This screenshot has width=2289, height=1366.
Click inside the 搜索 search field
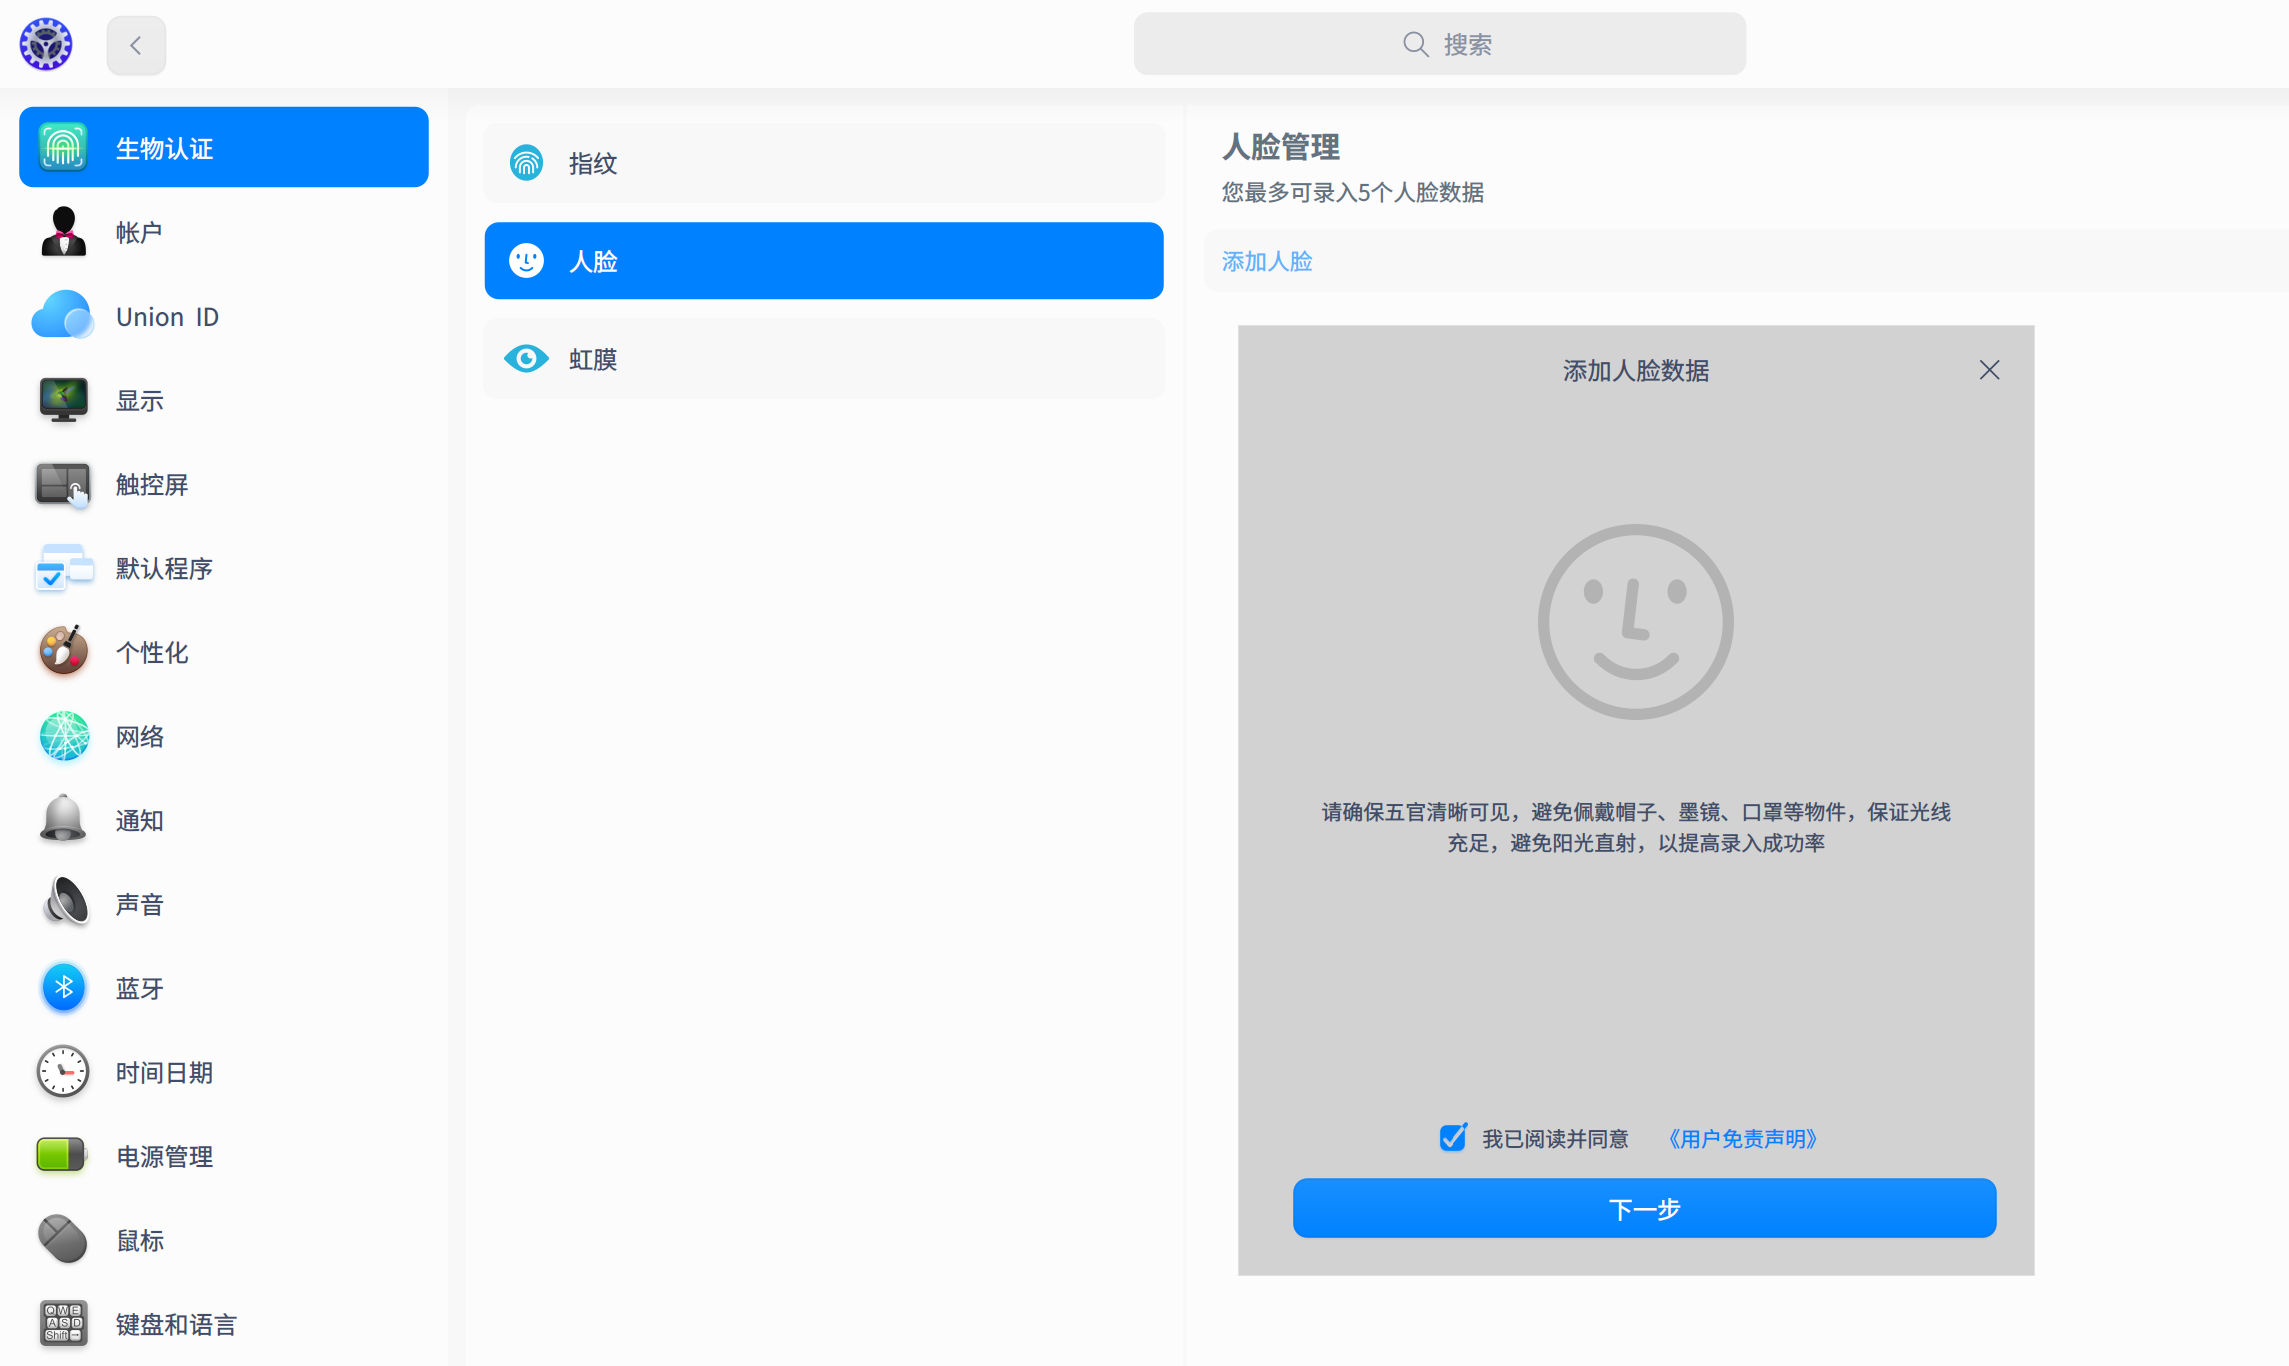pyautogui.click(x=1440, y=43)
